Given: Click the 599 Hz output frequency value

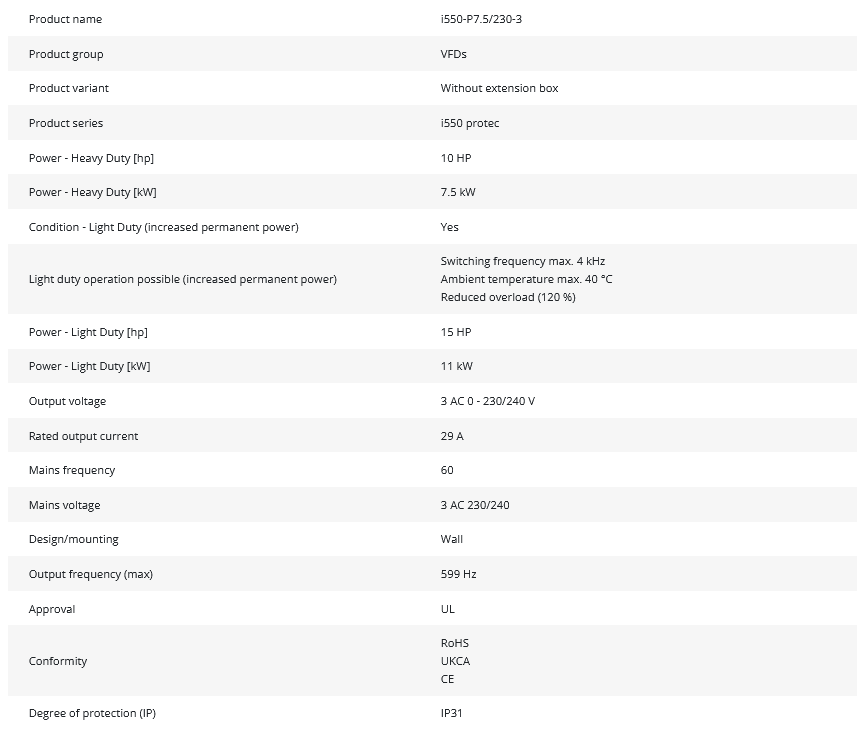Looking at the screenshot, I should pos(458,574).
